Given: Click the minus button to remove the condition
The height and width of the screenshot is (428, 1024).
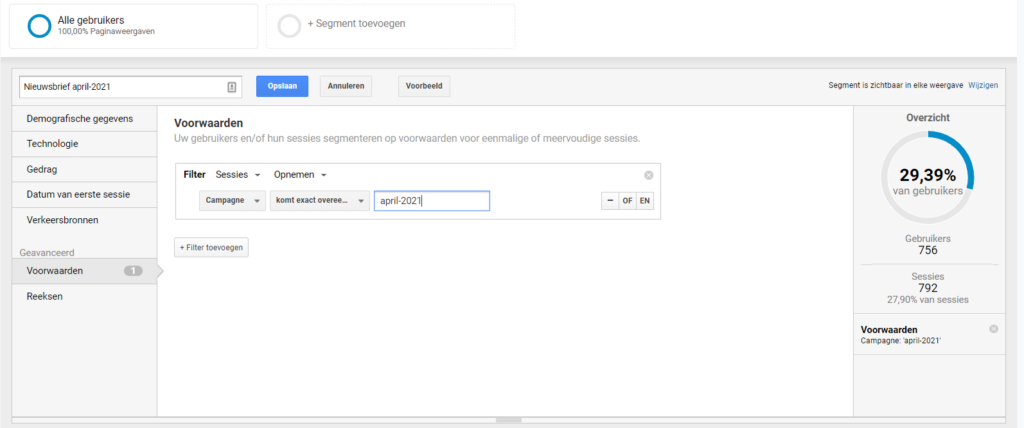Looking at the screenshot, I should point(610,201).
